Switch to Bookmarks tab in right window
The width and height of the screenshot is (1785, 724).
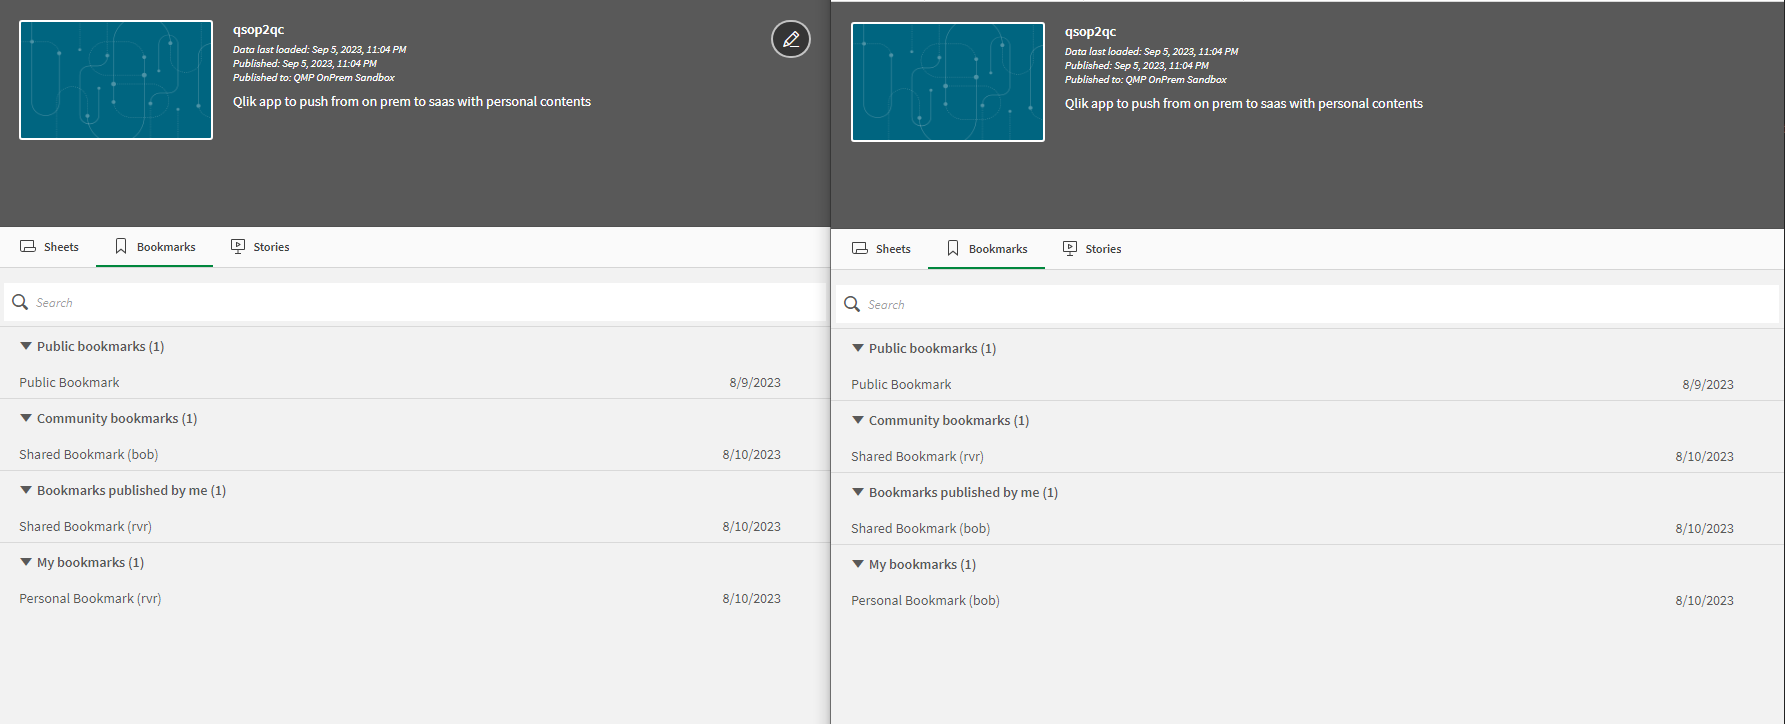click(x=987, y=249)
